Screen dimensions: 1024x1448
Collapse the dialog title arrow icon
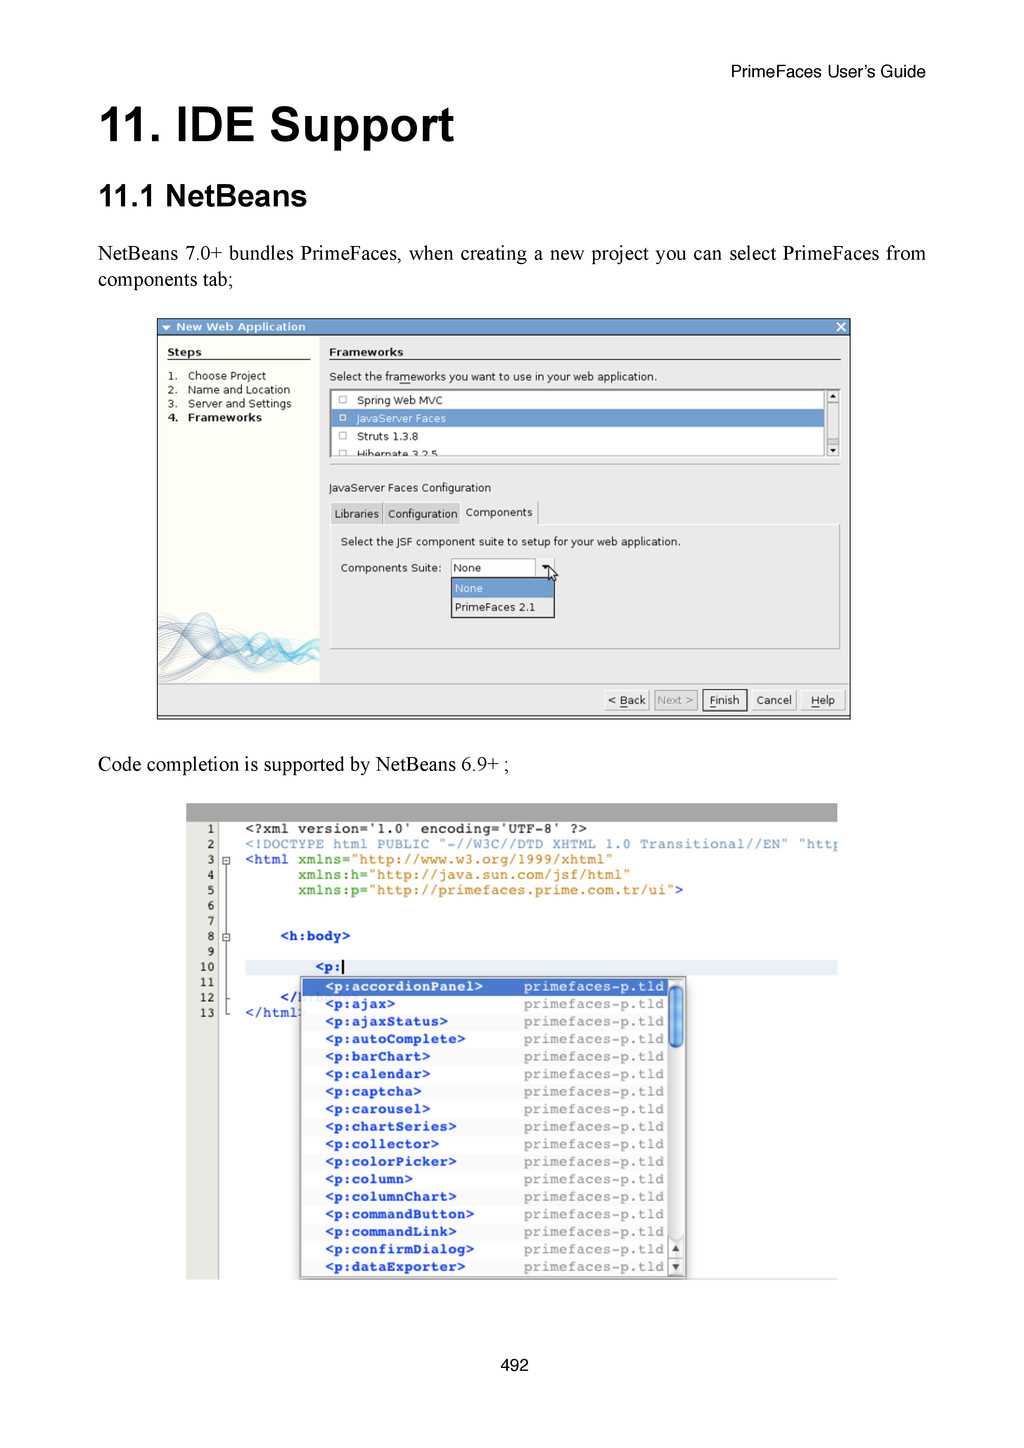(x=167, y=327)
